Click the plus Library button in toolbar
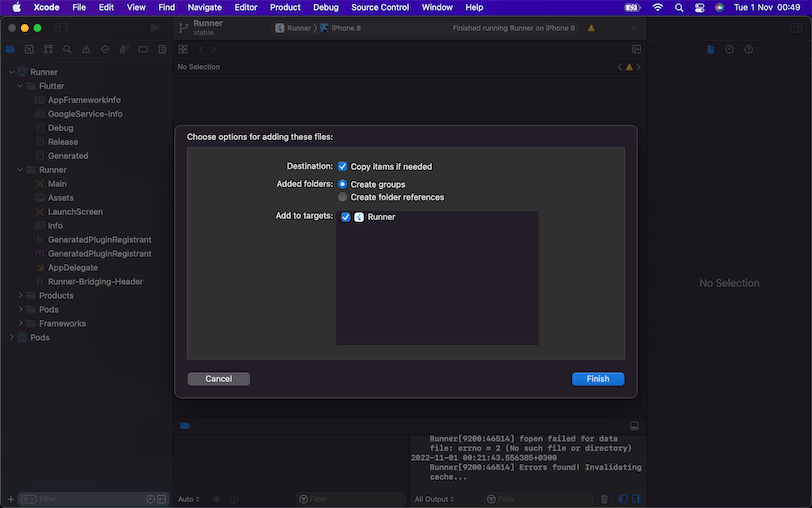 click(x=633, y=28)
